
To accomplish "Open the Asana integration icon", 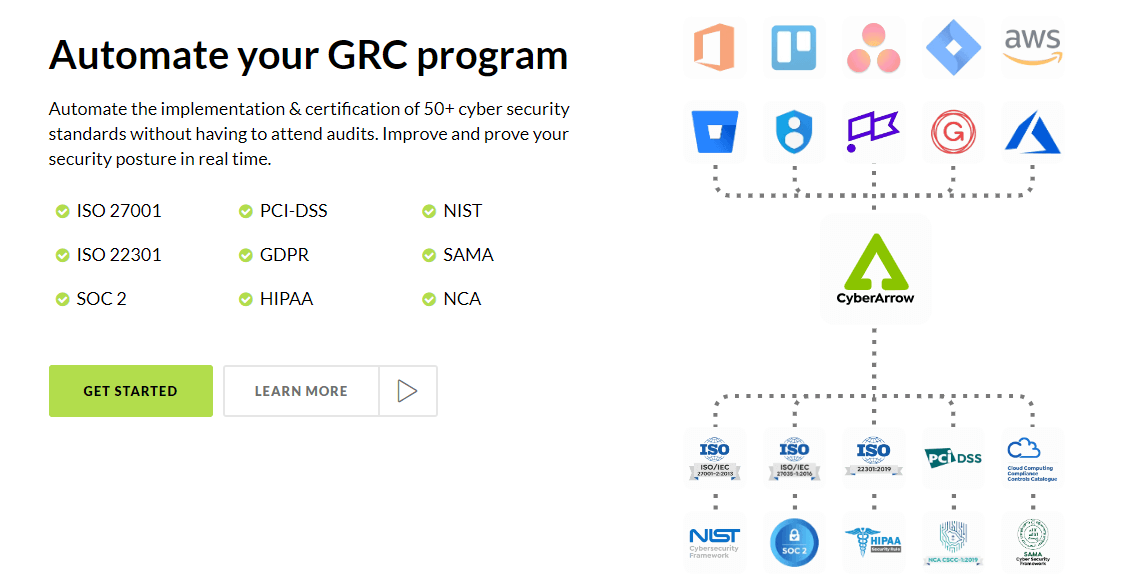I will click(874, 47).
